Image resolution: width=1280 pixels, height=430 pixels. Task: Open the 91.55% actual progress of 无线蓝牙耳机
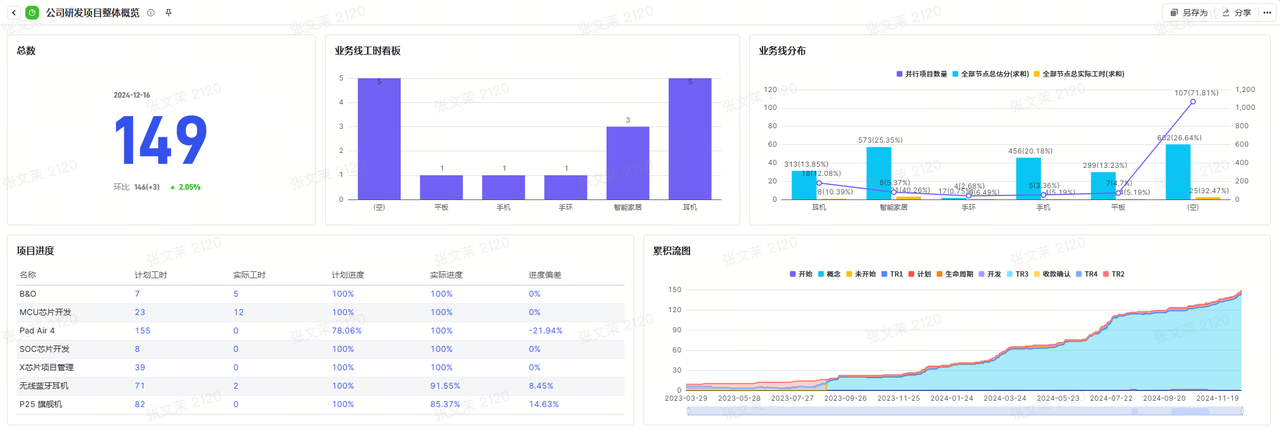[445, 385]
